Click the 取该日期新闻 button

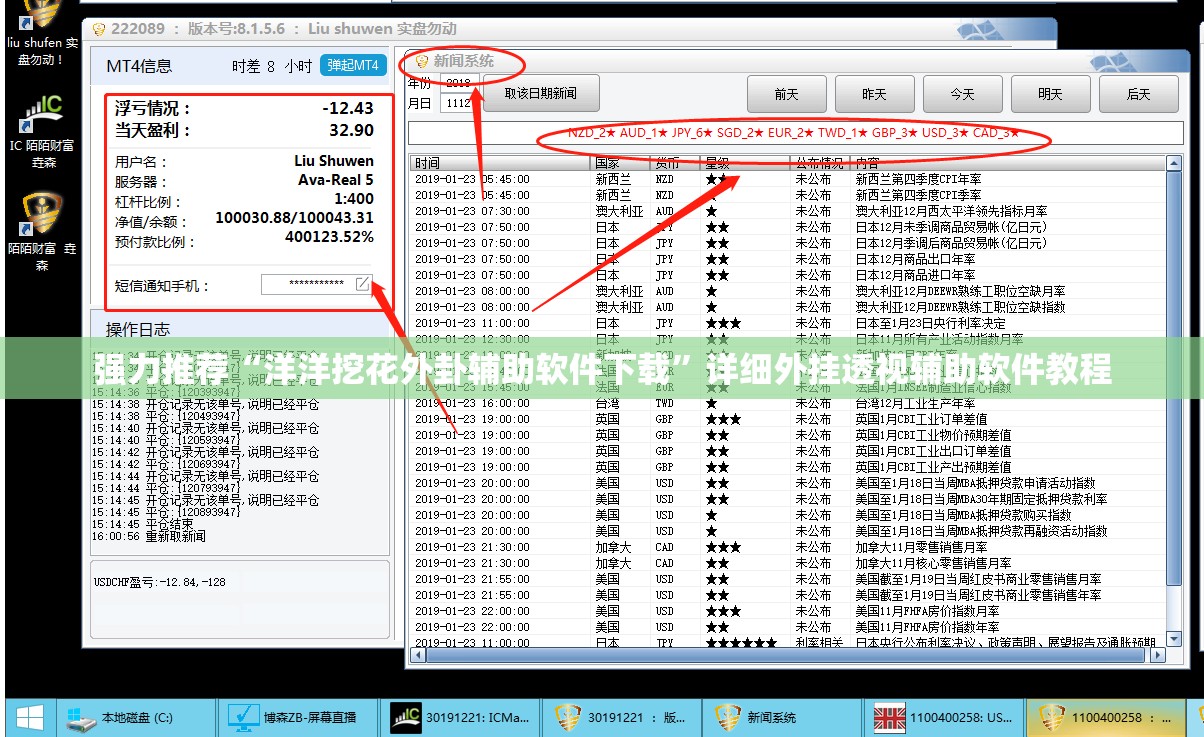pyautogui.click(x=541, y=93)
